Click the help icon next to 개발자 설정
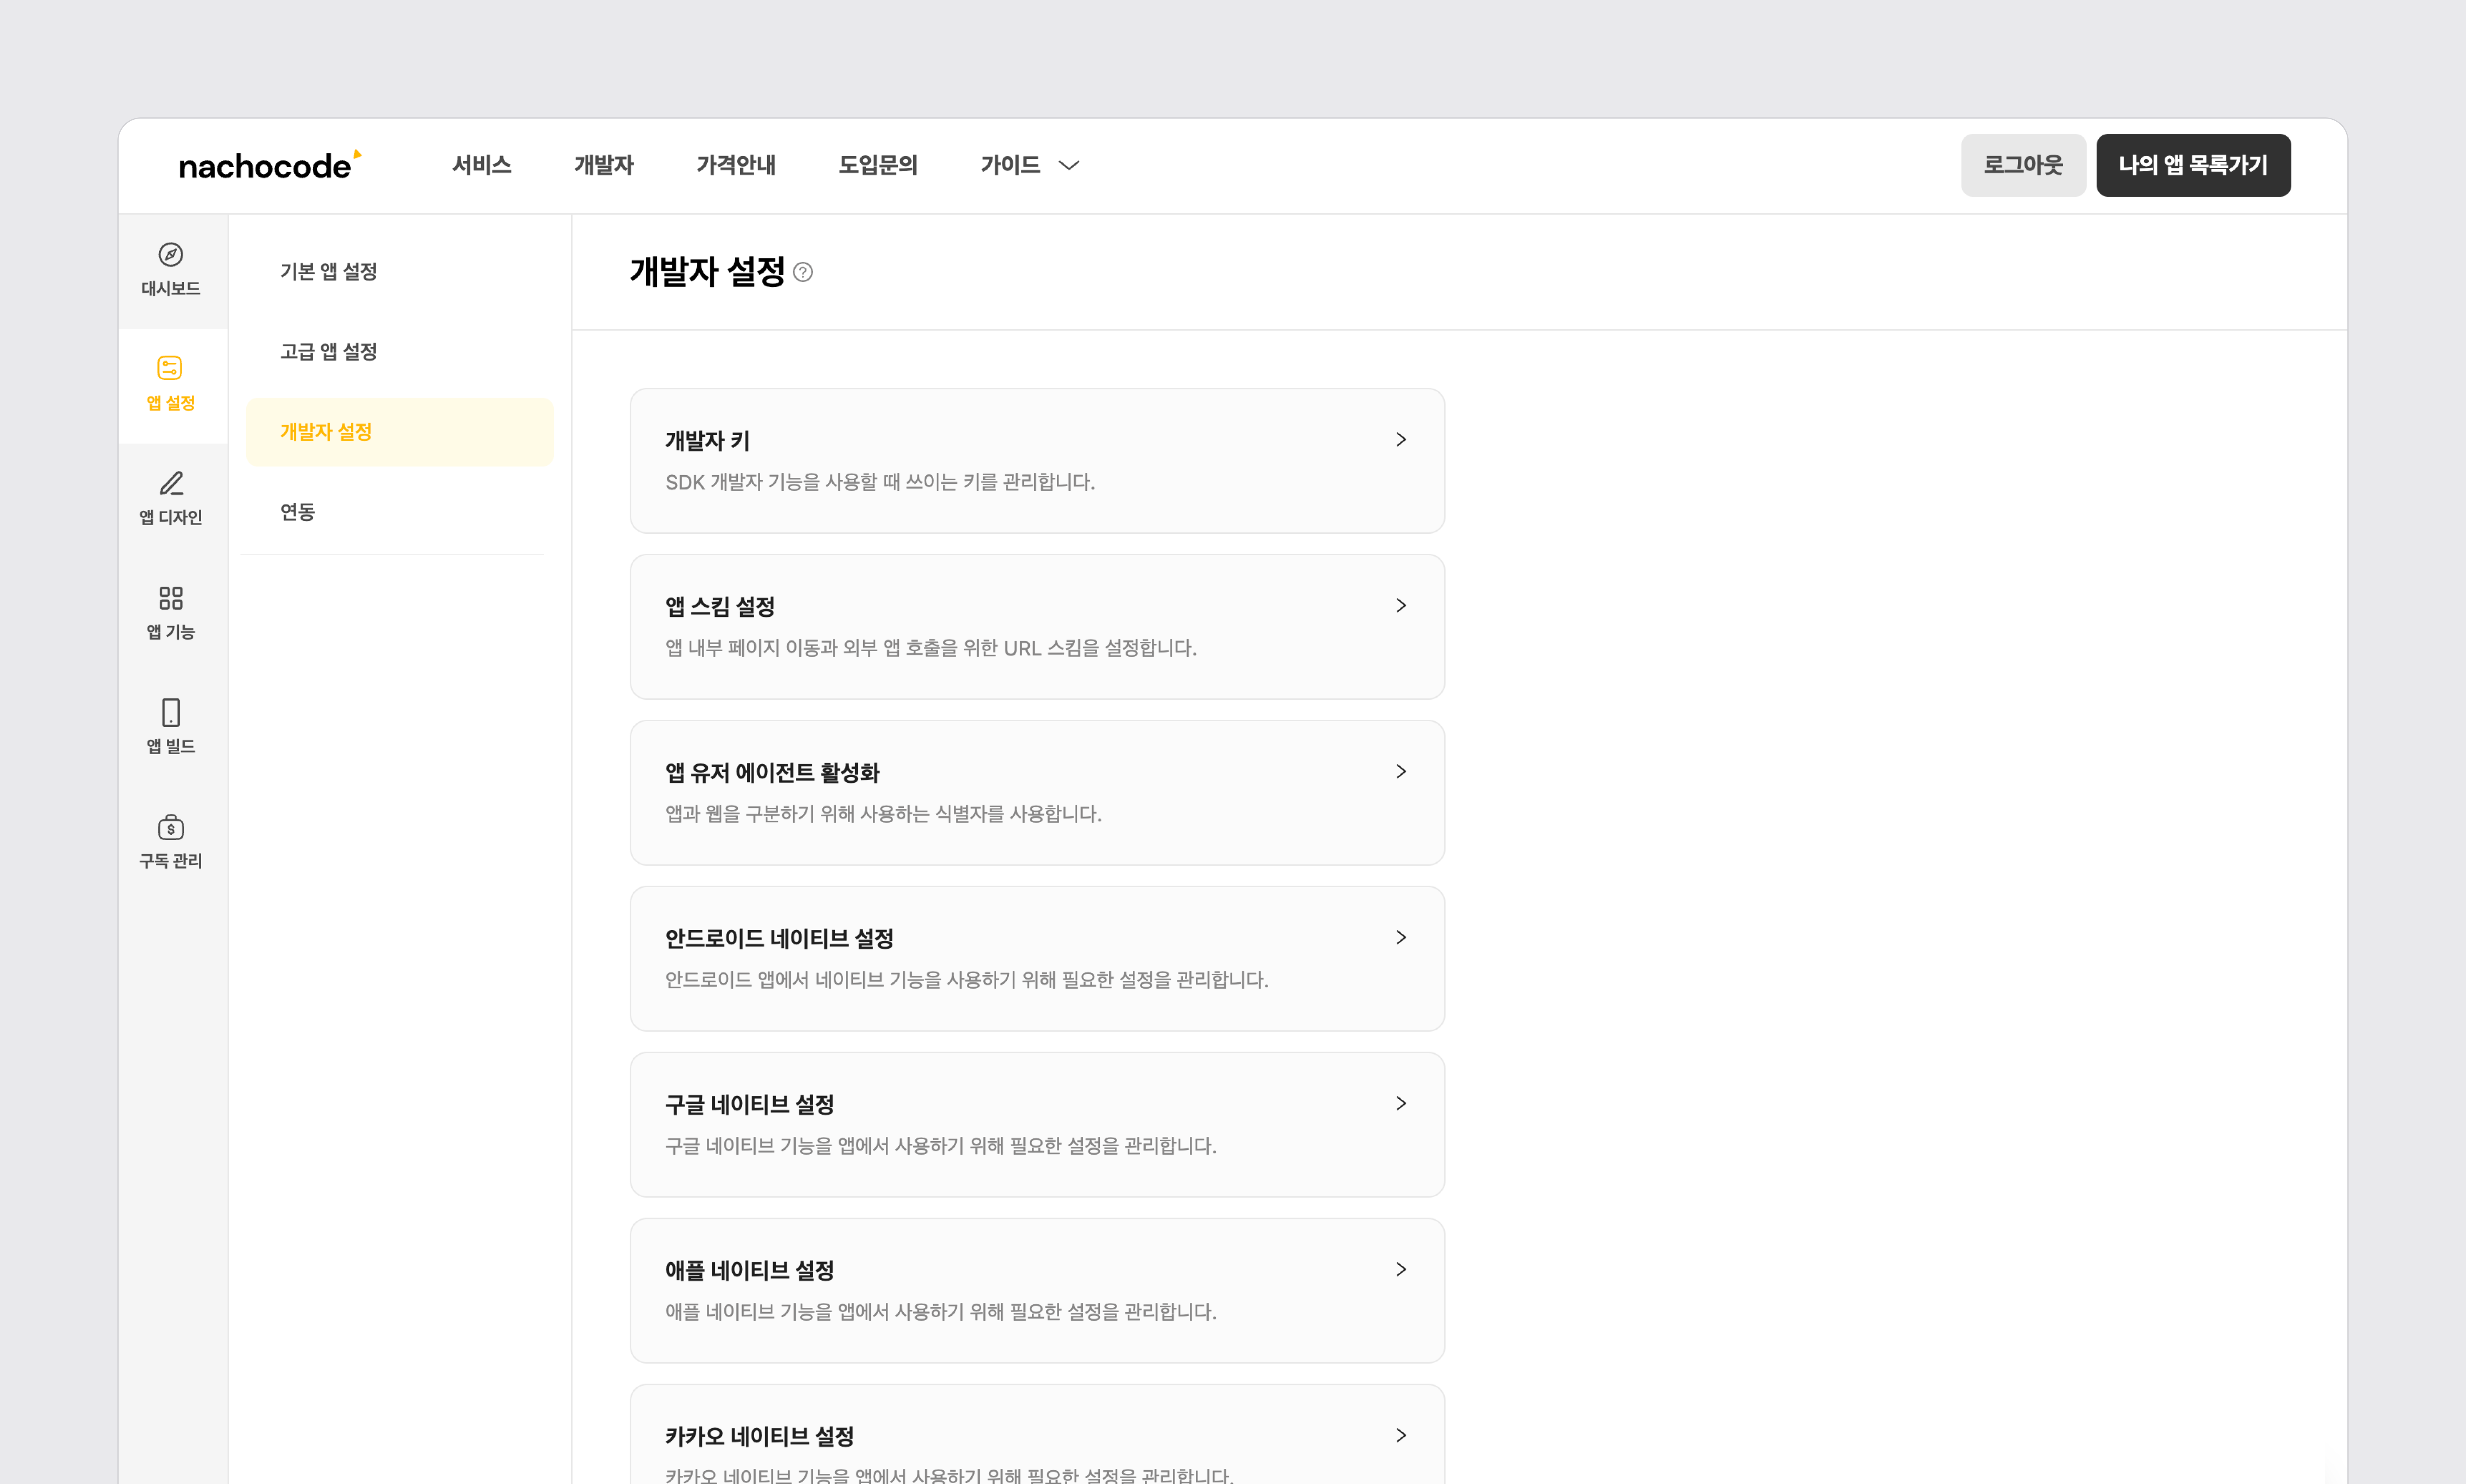The width and height of the screenshot is (2466, 1484). tap(803, 272)
